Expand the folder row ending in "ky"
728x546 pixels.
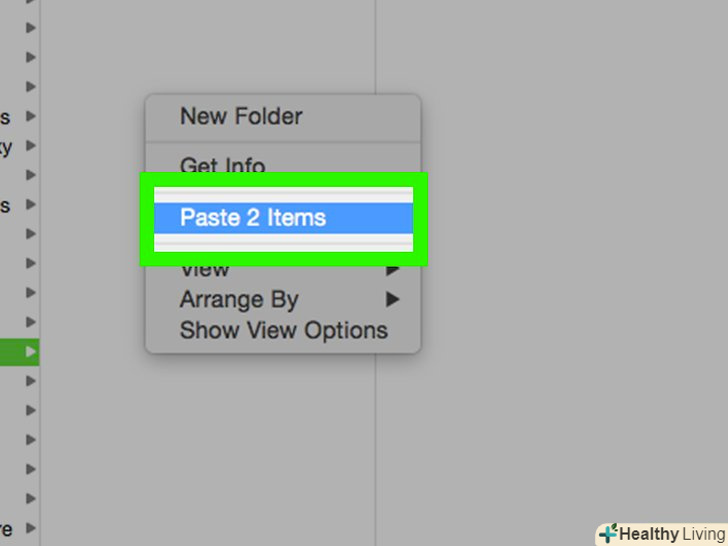pyautogui.click(x=31, y=147)
